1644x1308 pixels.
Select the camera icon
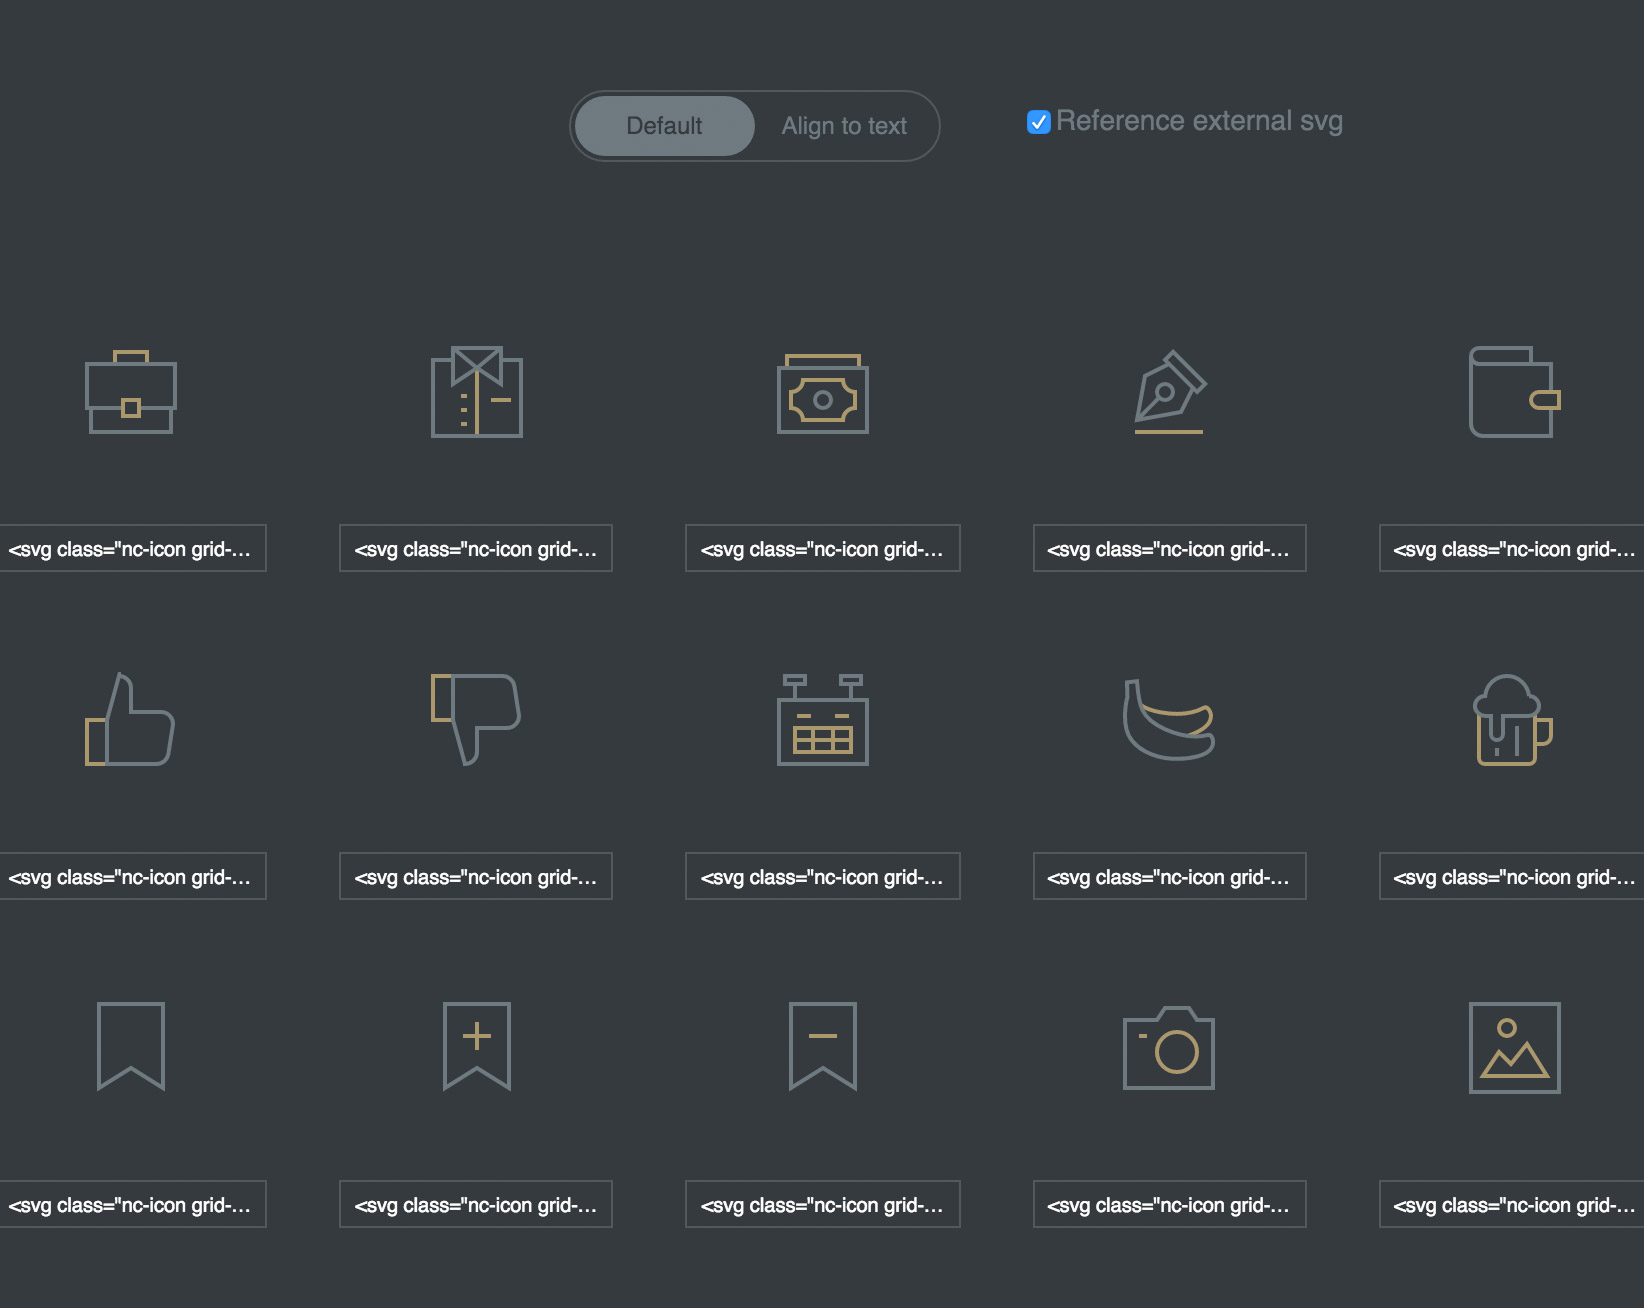(1169, 1048)
